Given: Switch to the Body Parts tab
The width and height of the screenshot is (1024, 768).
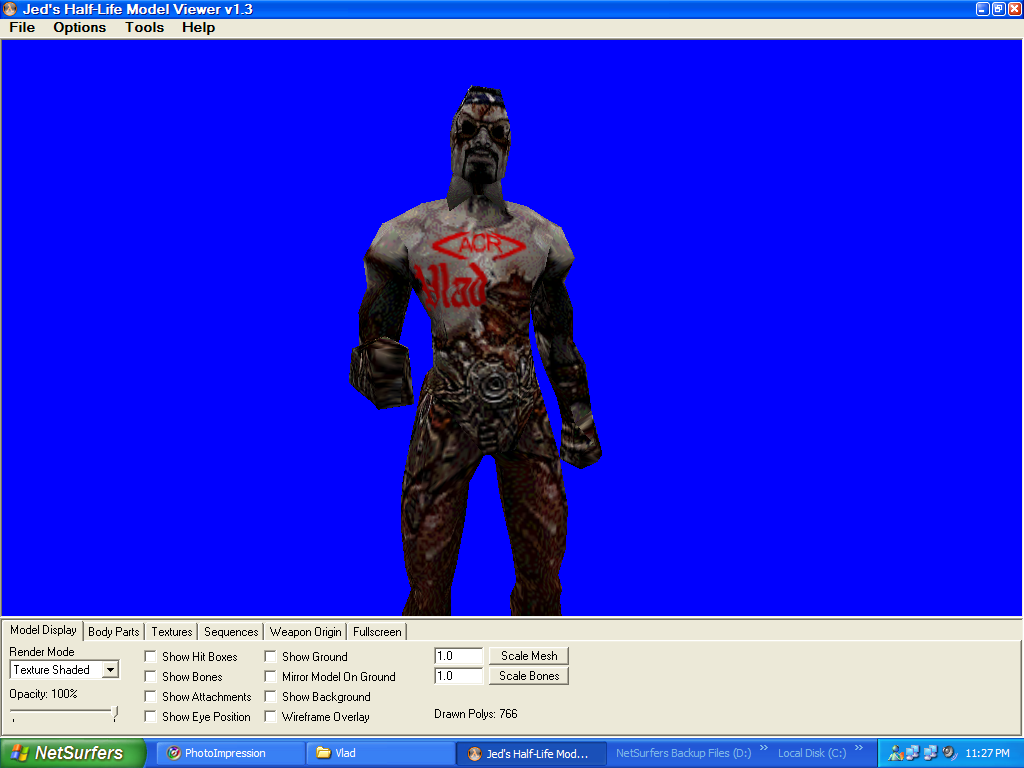Looking at the screenshot, I should [114, 632].
